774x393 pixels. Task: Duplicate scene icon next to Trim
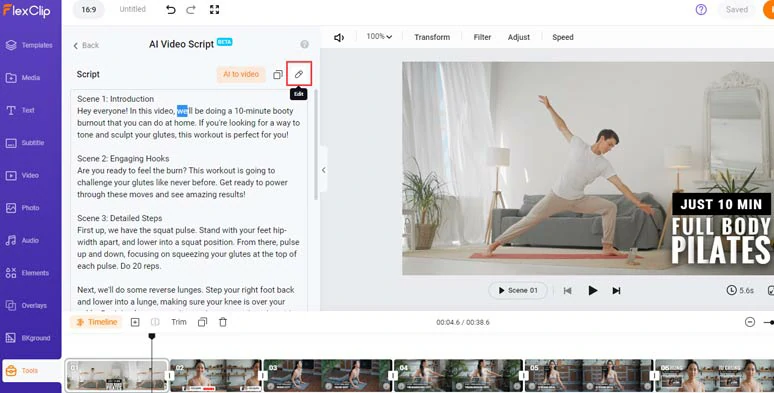(x=202, y=322)
